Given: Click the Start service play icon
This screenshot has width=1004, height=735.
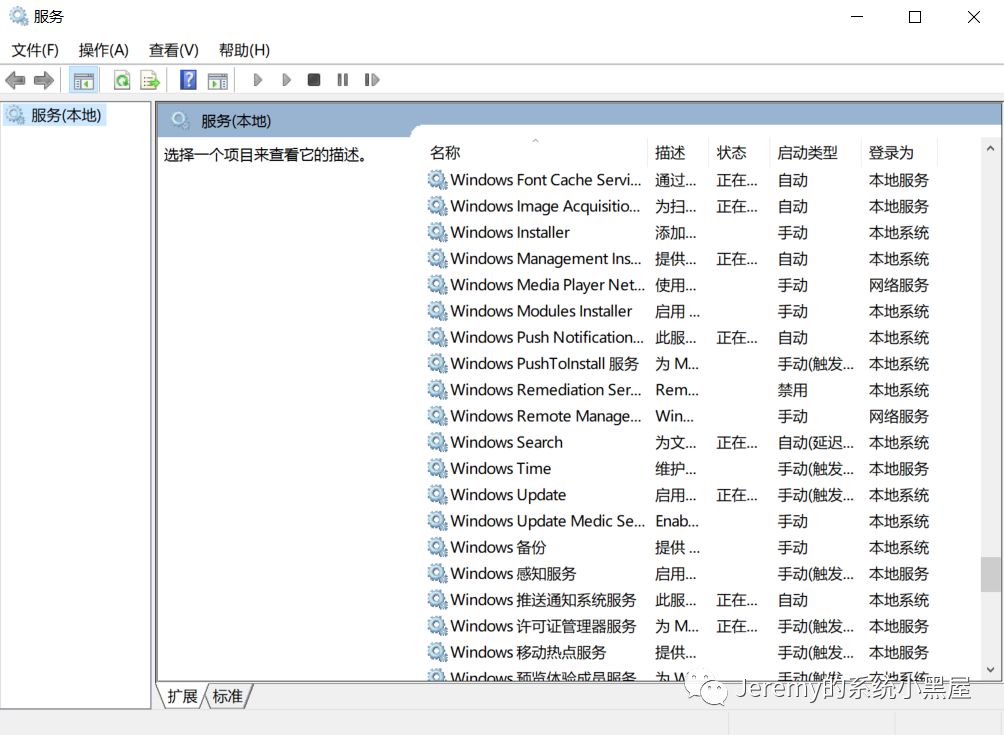Looking at the screenshot, I should click(x=257, y=79).
